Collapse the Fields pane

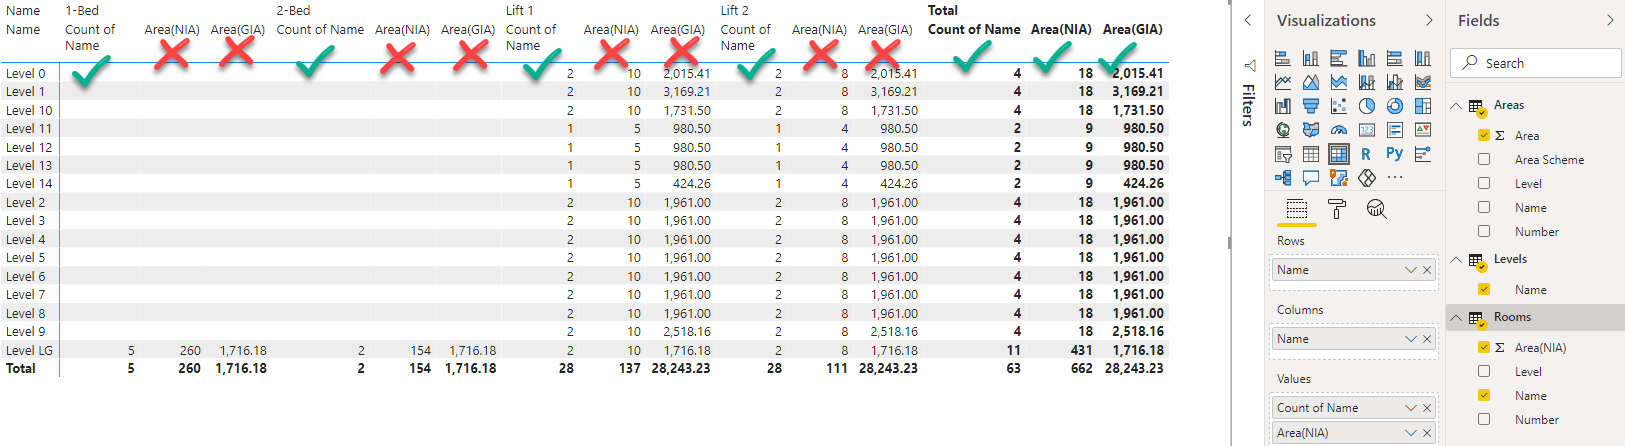pyautogui.click(x=1610, y=20)
